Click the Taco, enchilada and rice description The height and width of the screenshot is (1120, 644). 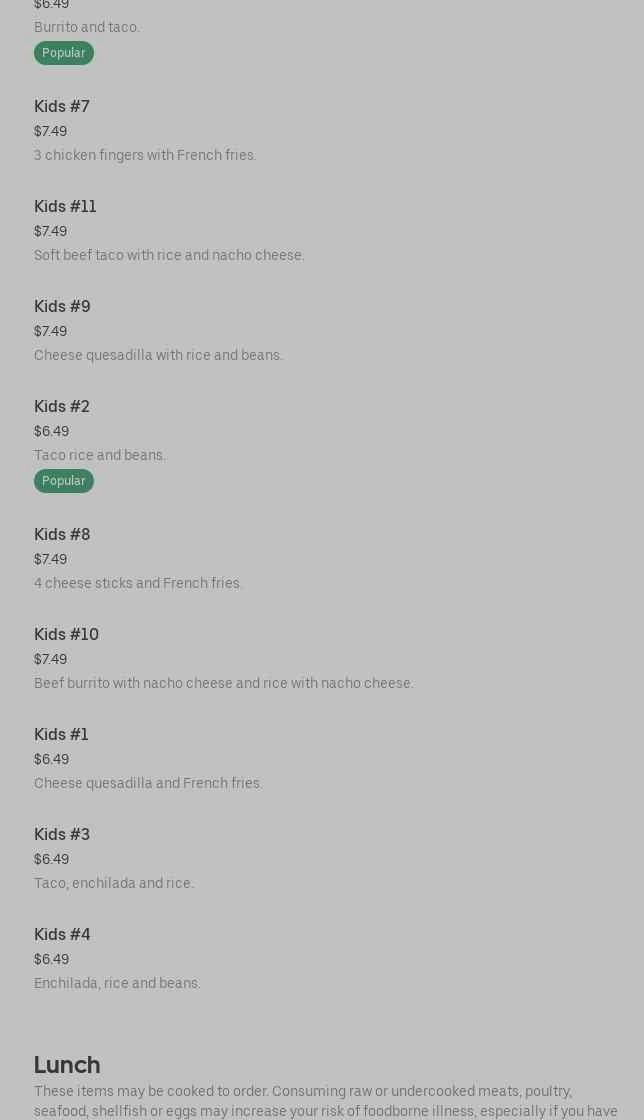[114, 883]
